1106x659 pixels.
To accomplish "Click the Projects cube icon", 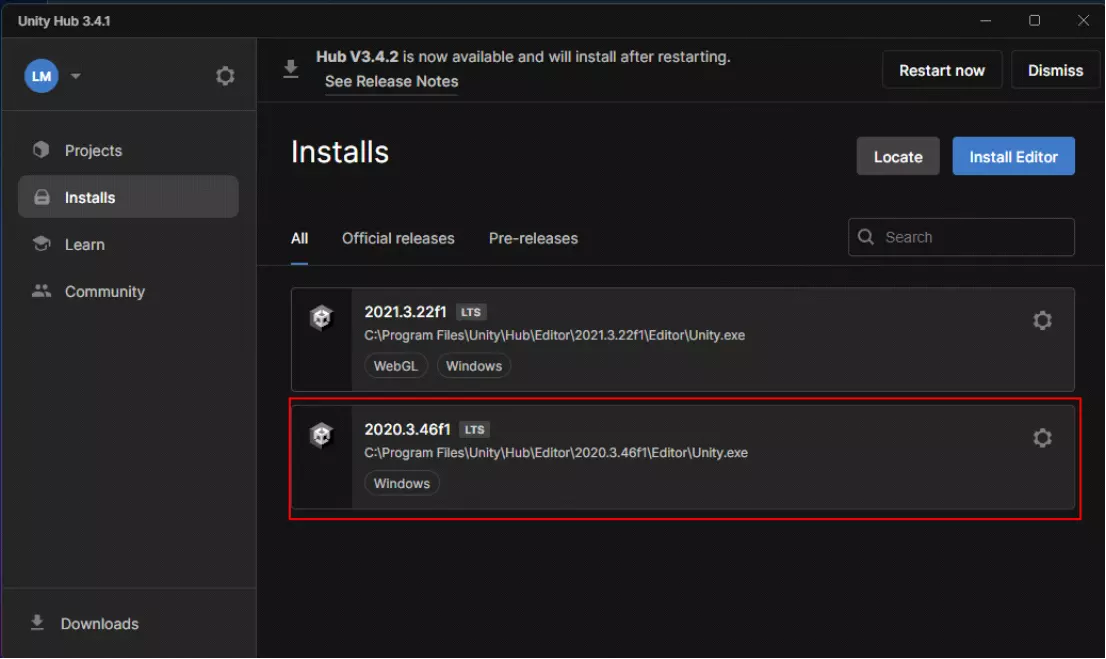I will (41, 150).
